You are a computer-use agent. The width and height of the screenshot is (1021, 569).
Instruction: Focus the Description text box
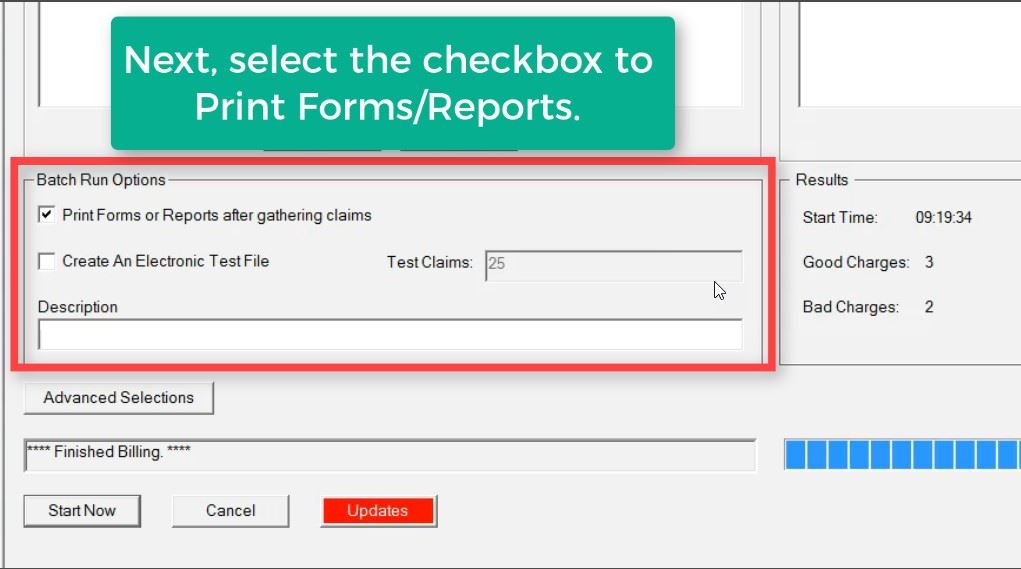pos(390,335)
